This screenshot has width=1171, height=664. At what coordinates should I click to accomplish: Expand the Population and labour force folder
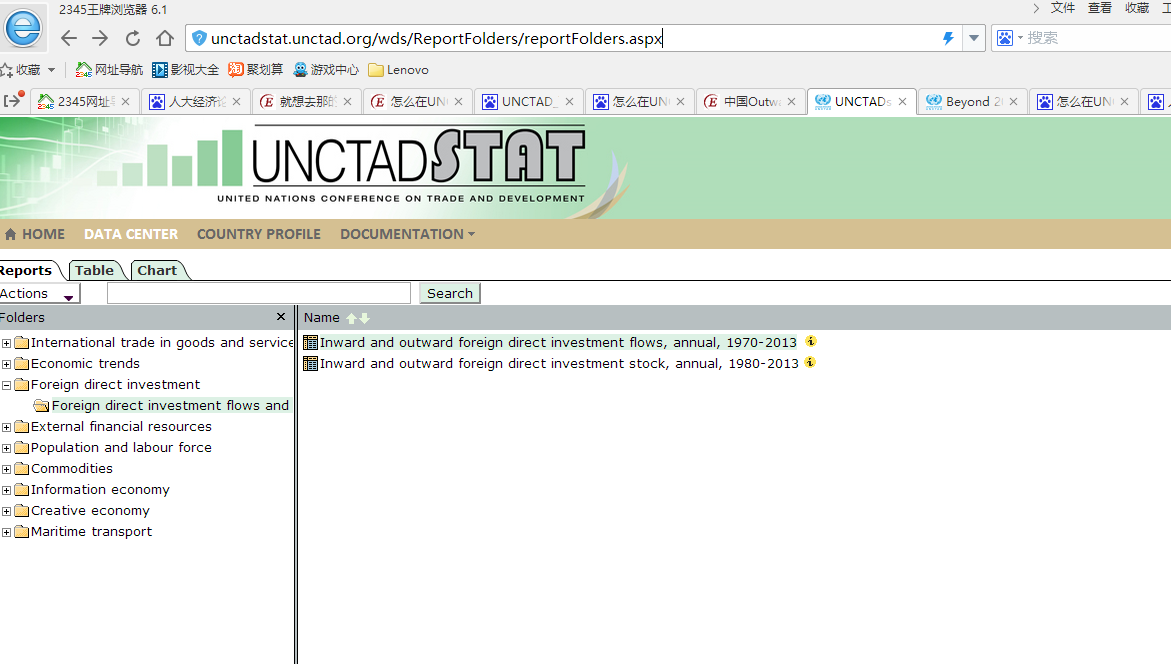click(6, 448)
